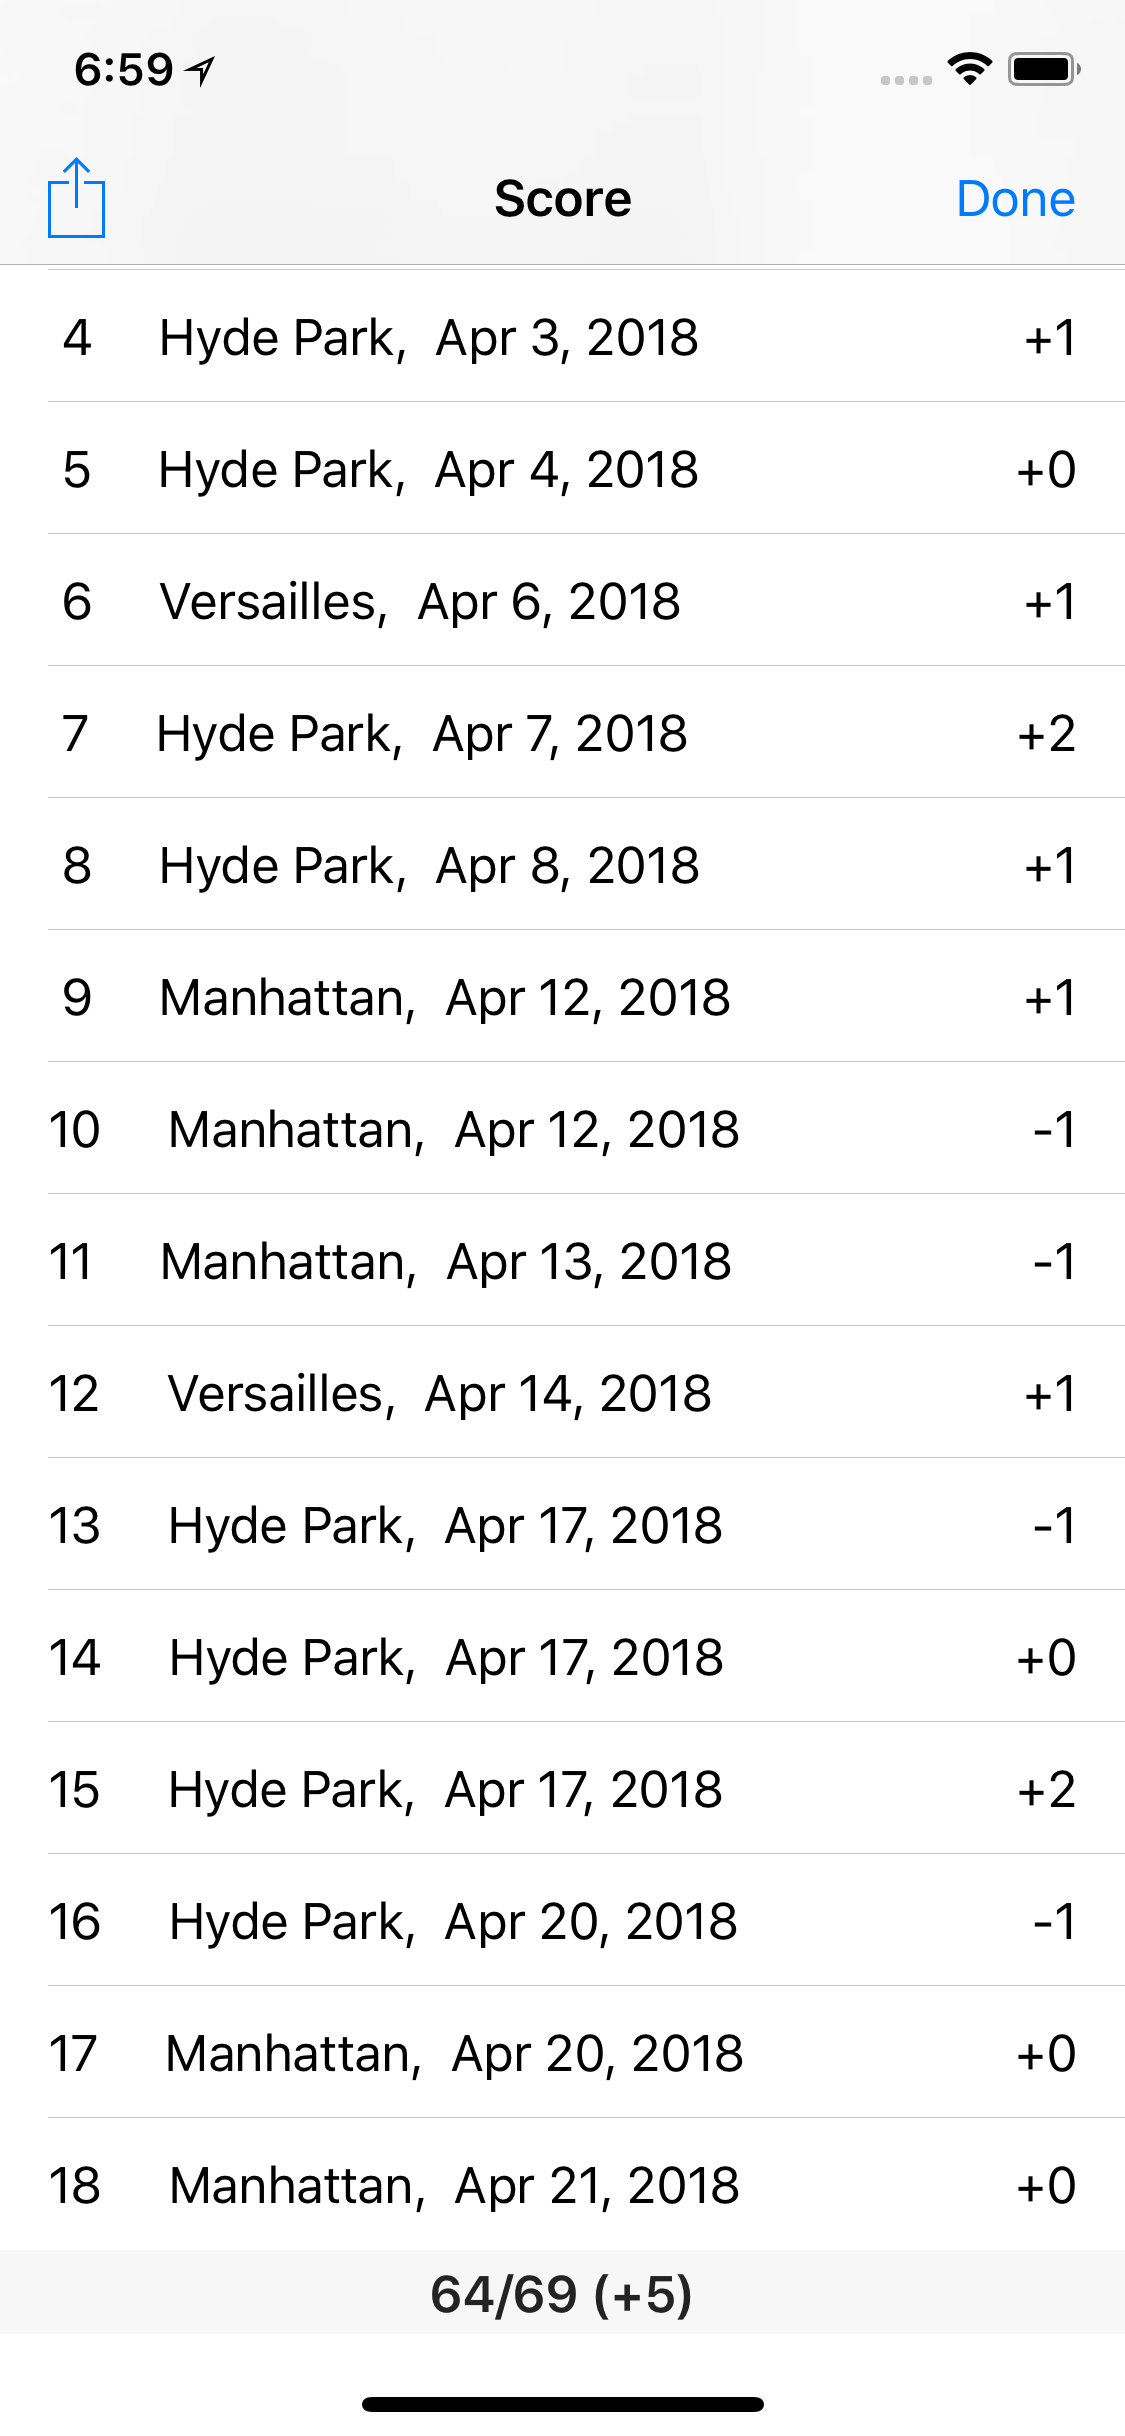The height and width of the screenshot is (2436, 1125).
Task: Tap the Wi-Fi status icon
Action: click(969, 69)
